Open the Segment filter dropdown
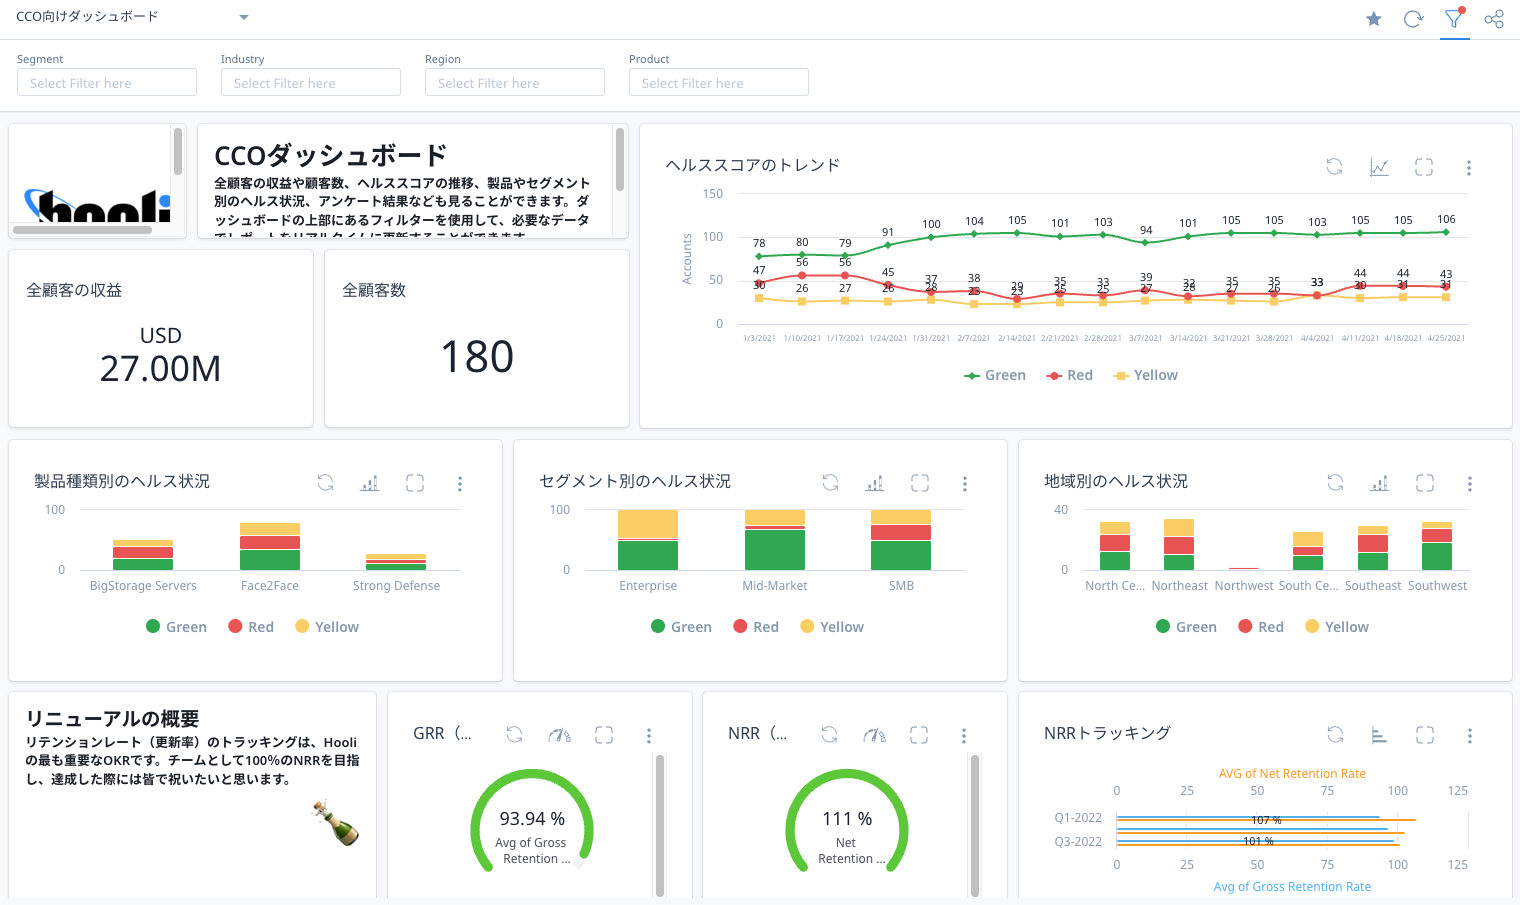1520x905 pixels. tap(106, 82)
